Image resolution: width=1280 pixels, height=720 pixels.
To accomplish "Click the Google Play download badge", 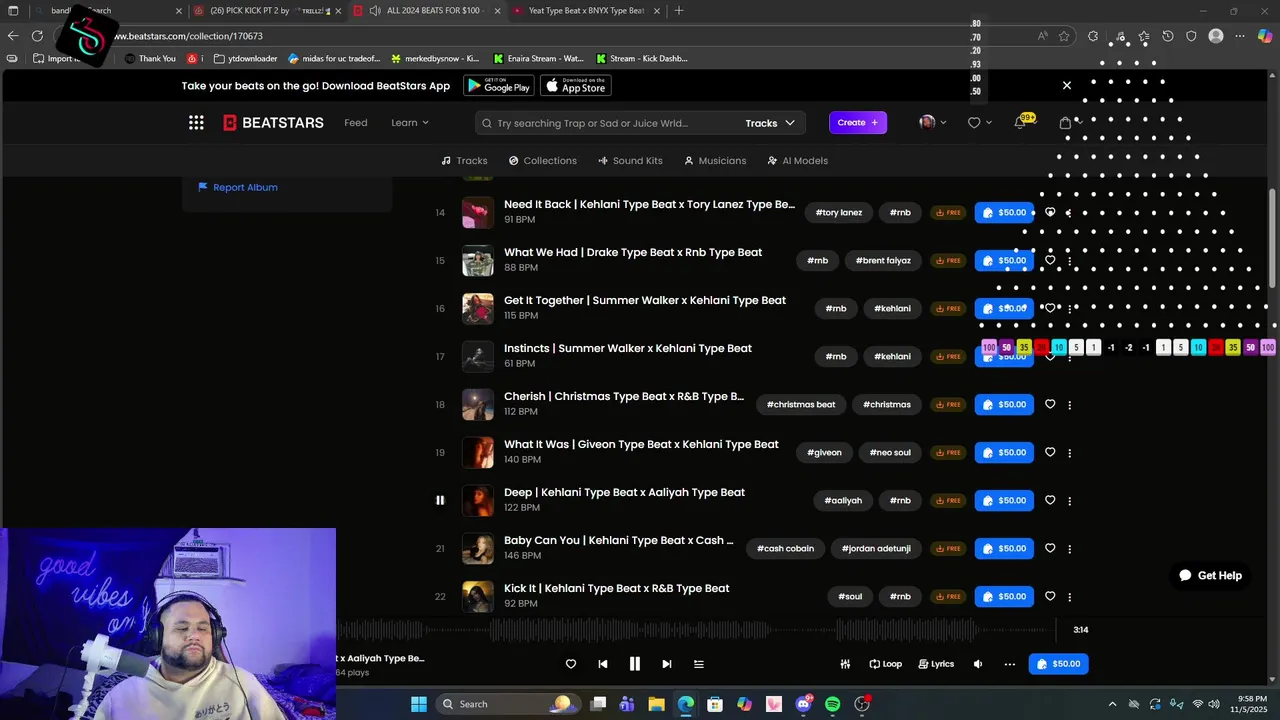I will (x=499, y=86).
